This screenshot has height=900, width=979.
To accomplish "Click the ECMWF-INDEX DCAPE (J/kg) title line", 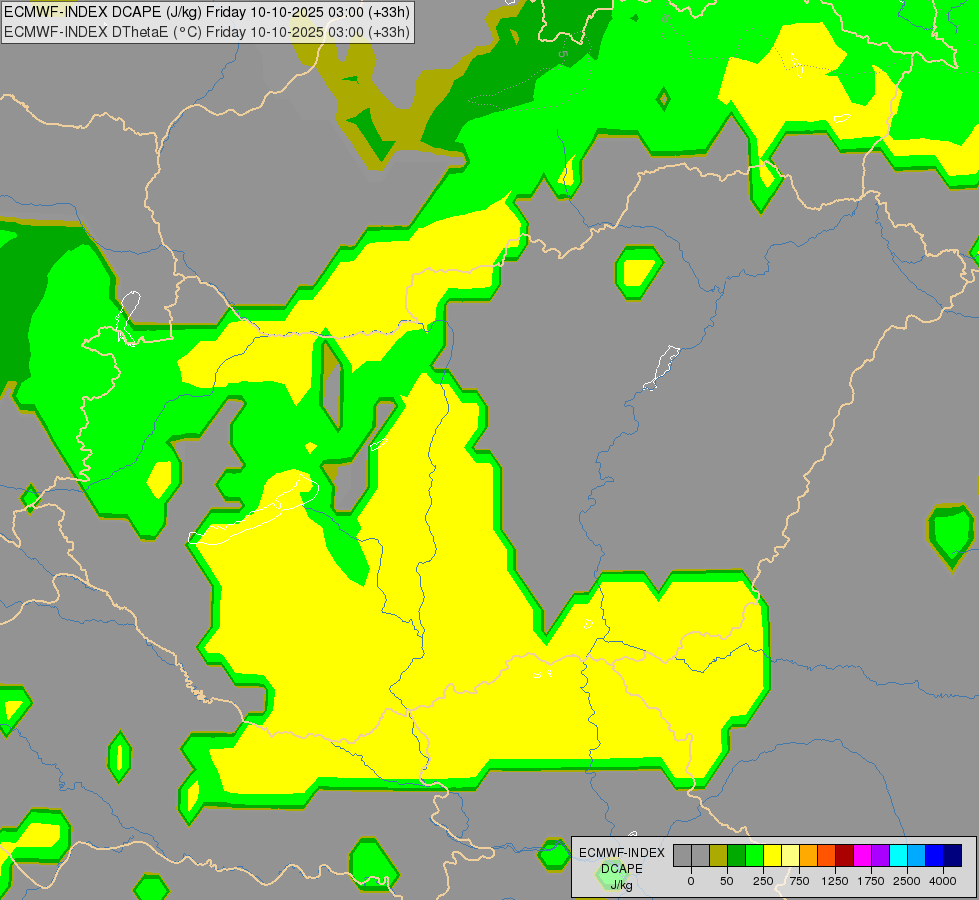I will point(207,12).
